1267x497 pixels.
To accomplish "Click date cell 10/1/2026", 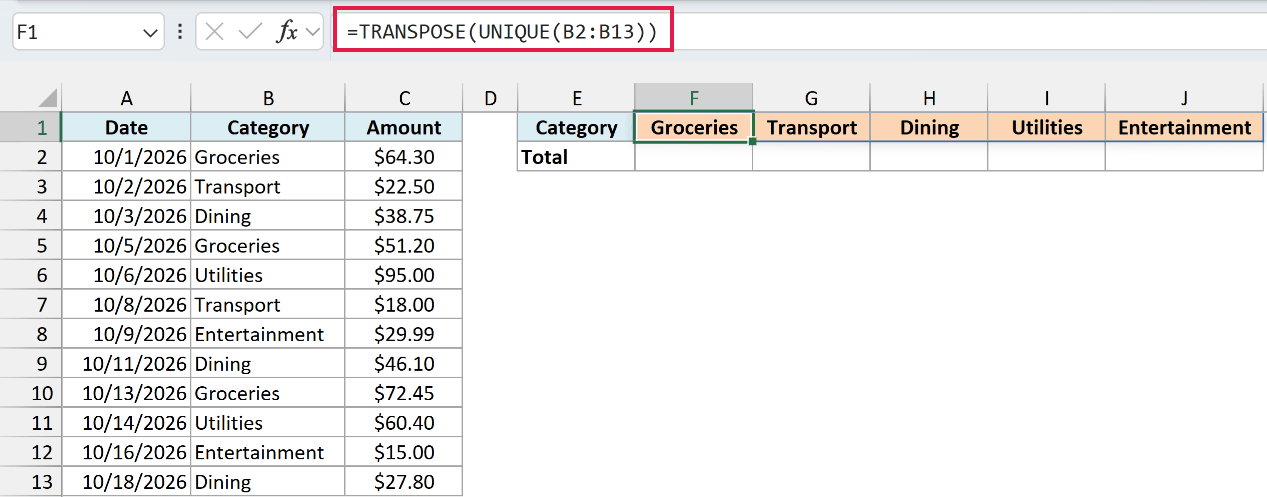I will (x=126, y=157).
